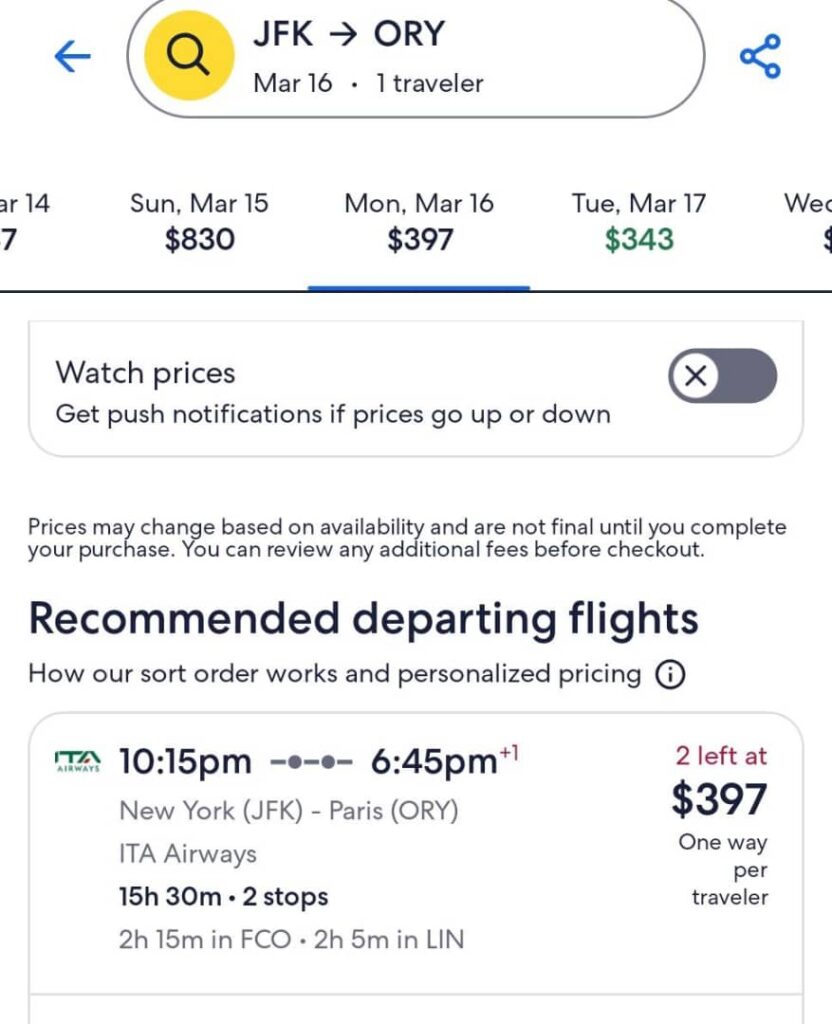The width and height of the screenshot is (832, 1024).
Task: Tap the Mar 16 1 traveler summary
Action: (368, 83)
